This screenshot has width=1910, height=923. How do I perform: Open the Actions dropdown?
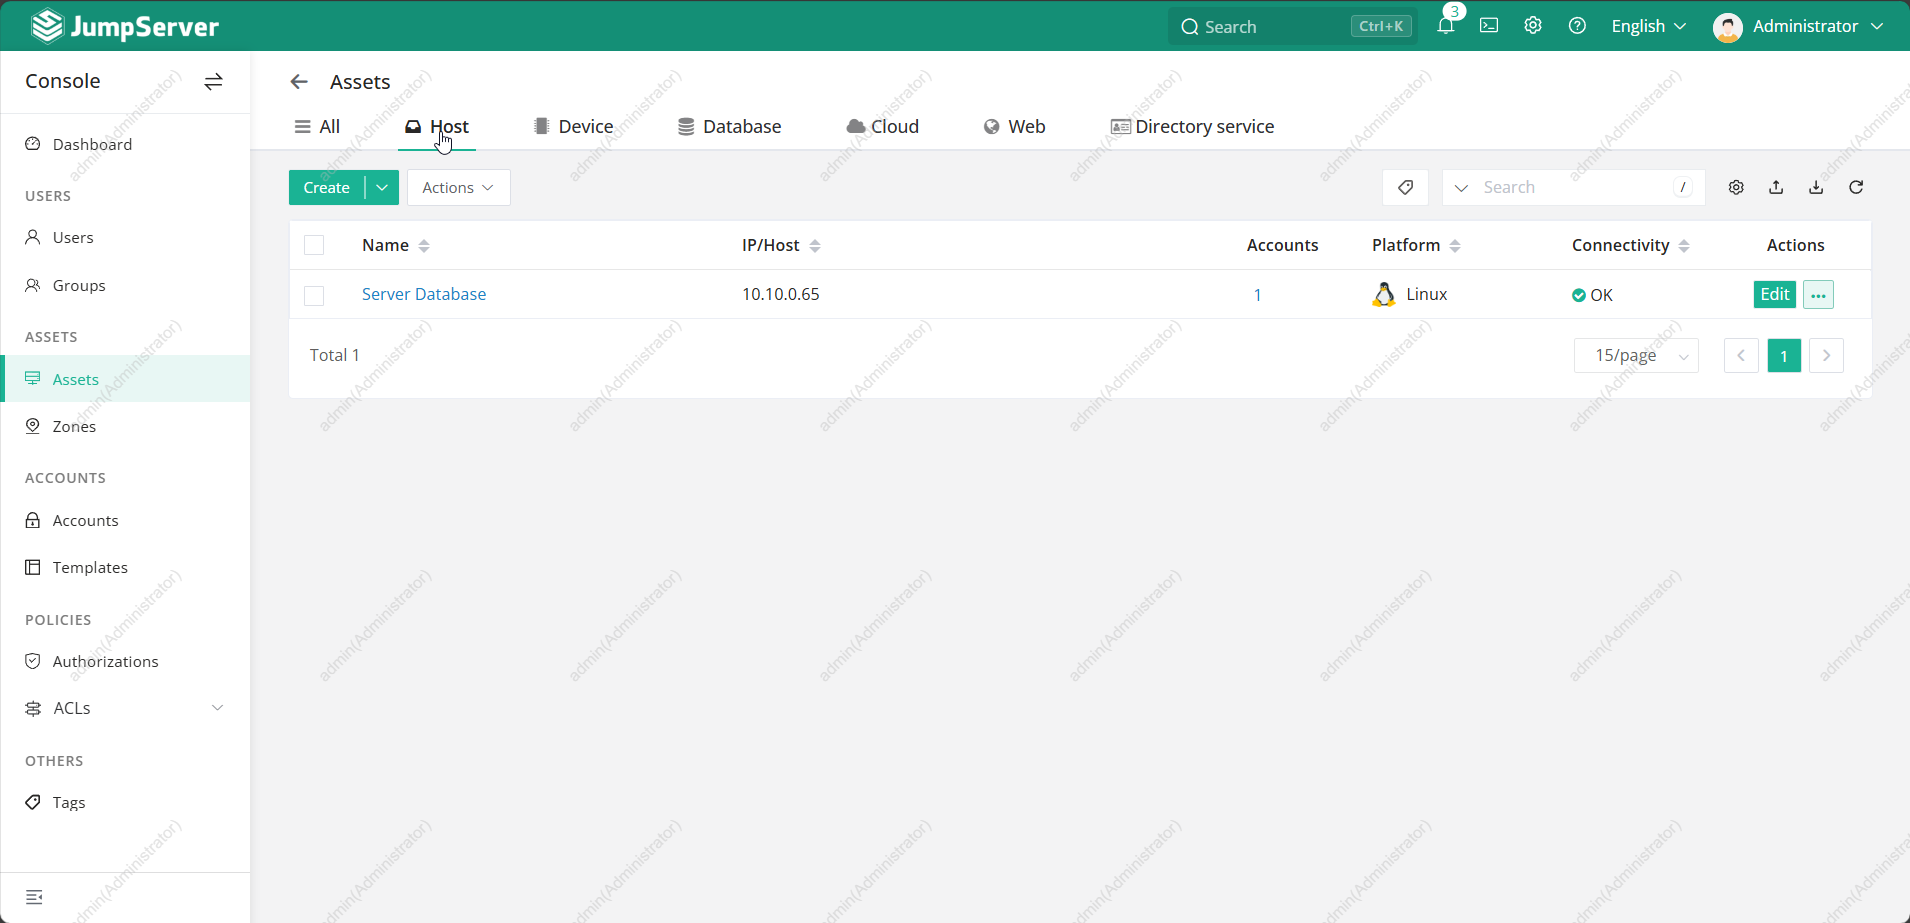(x=458, y=187)
